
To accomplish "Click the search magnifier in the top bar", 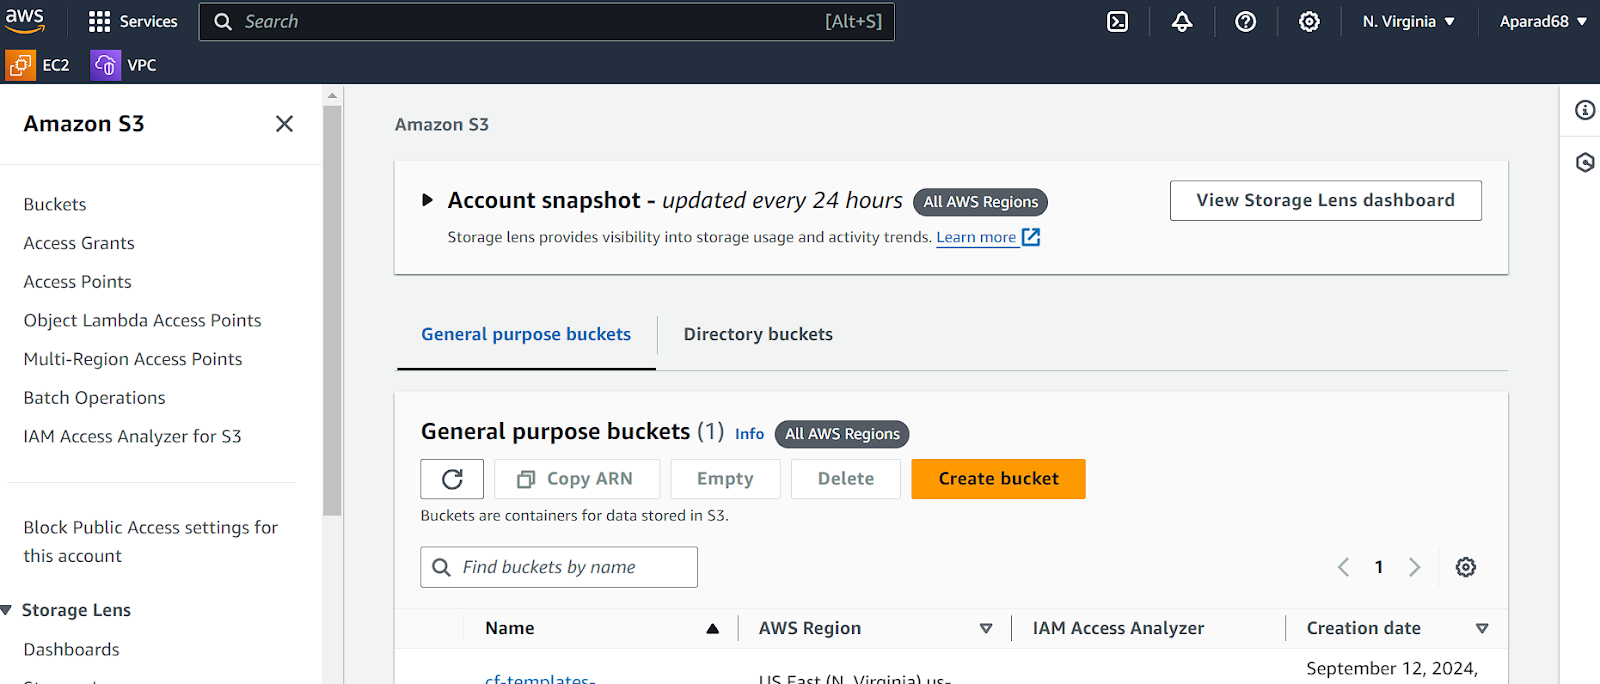I will pos(224,21).
